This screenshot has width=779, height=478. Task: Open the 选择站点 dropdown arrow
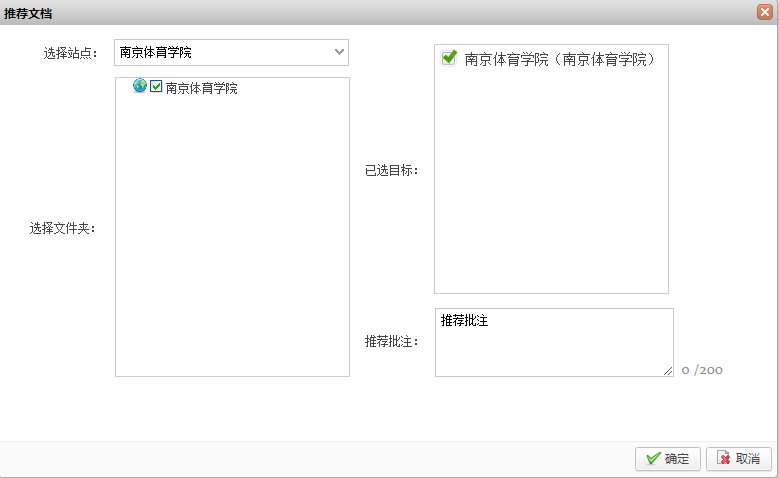tap(339, 52)
